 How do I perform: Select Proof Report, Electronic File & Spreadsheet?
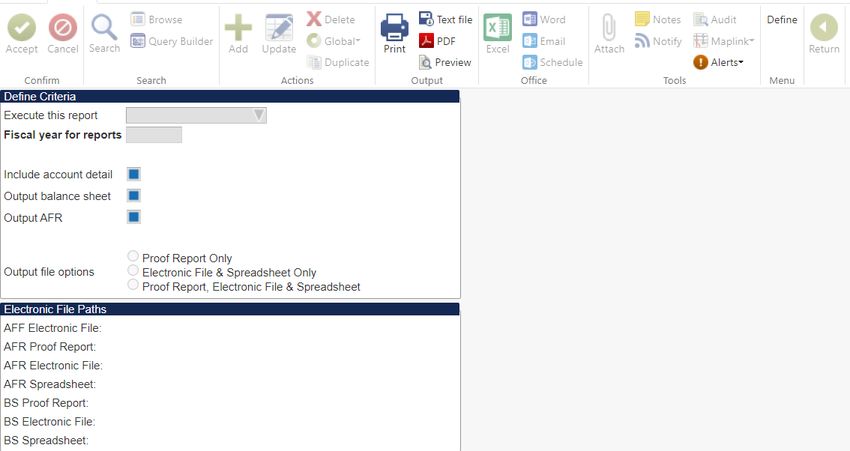coord(133,285)
